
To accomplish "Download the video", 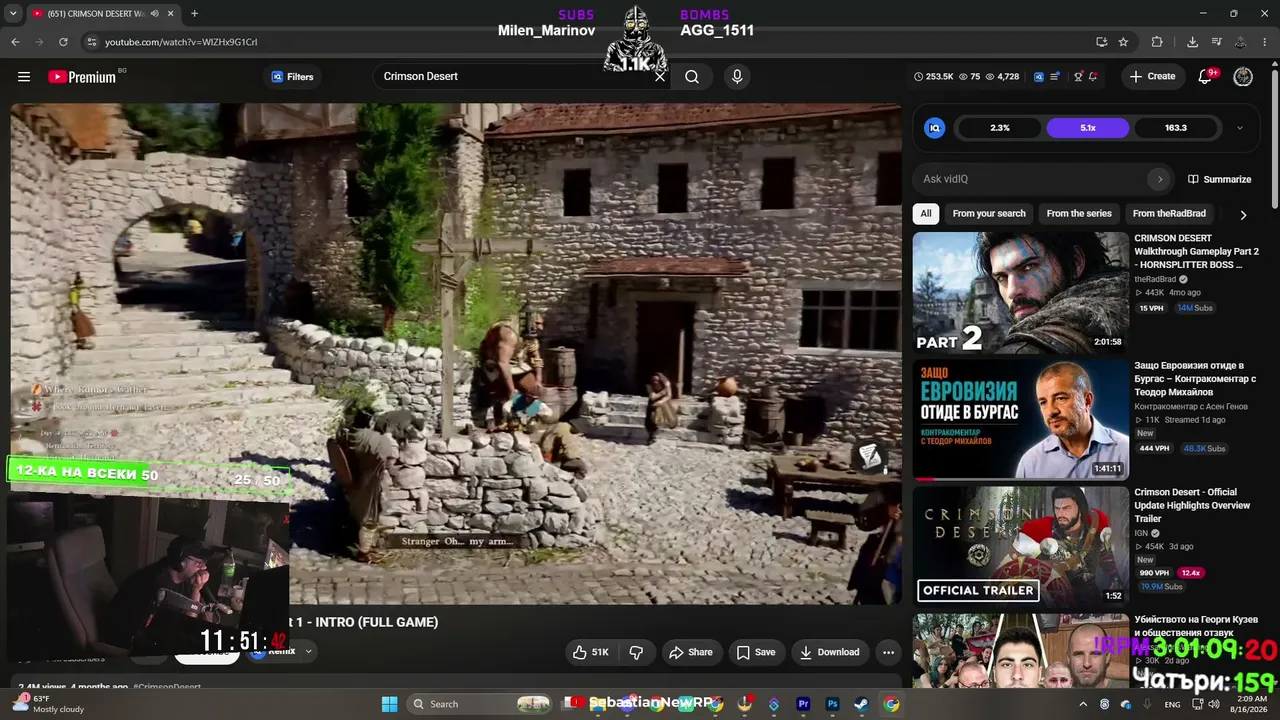I will pyautogui.click(x=829, y=652).
